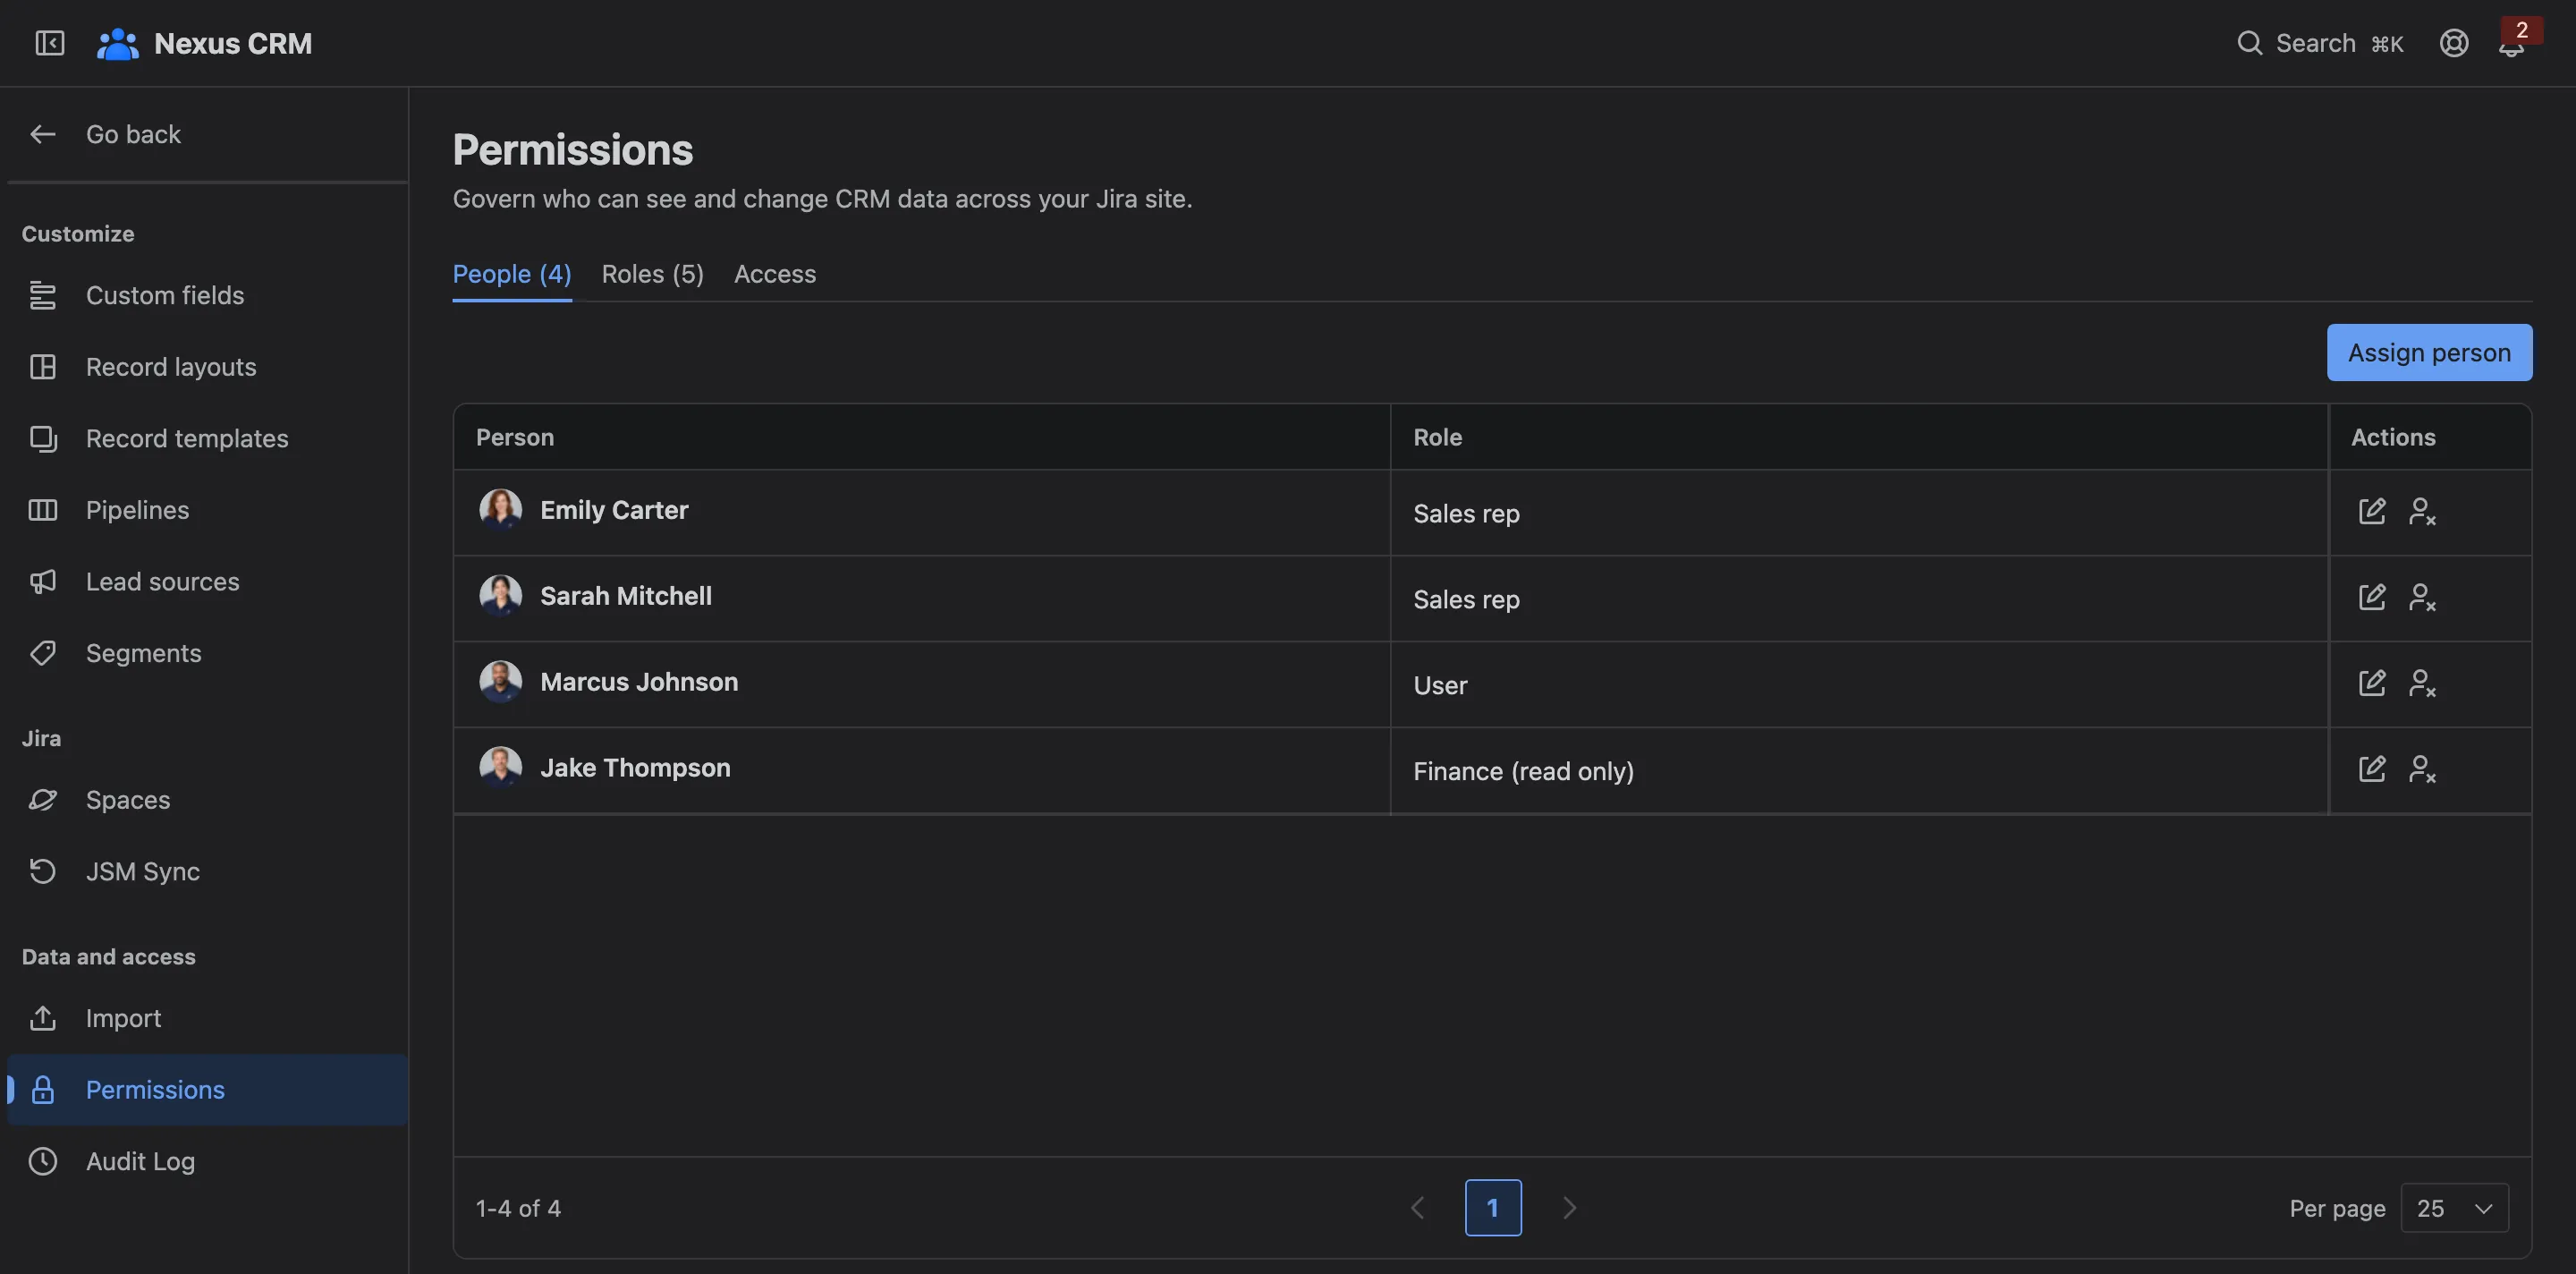
Task: Switch to the People (4) tab
Action: [x=512, y=274]
